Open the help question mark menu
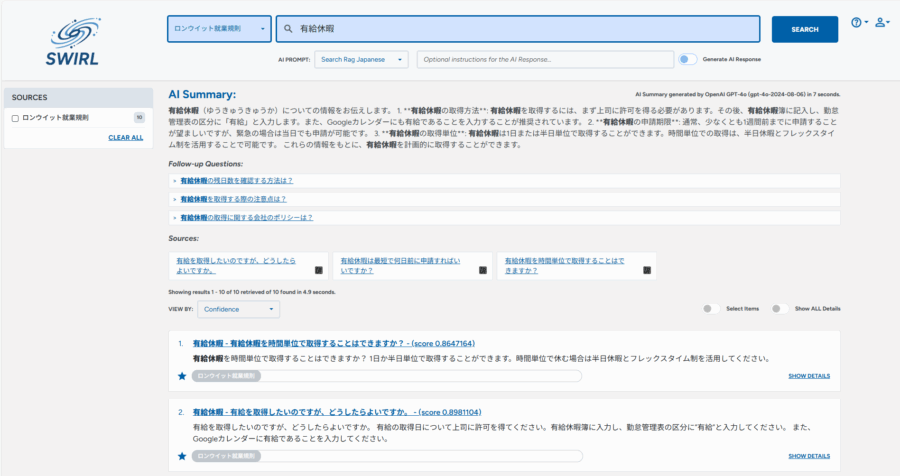The image size is (900, 476). tap(859, 22)
